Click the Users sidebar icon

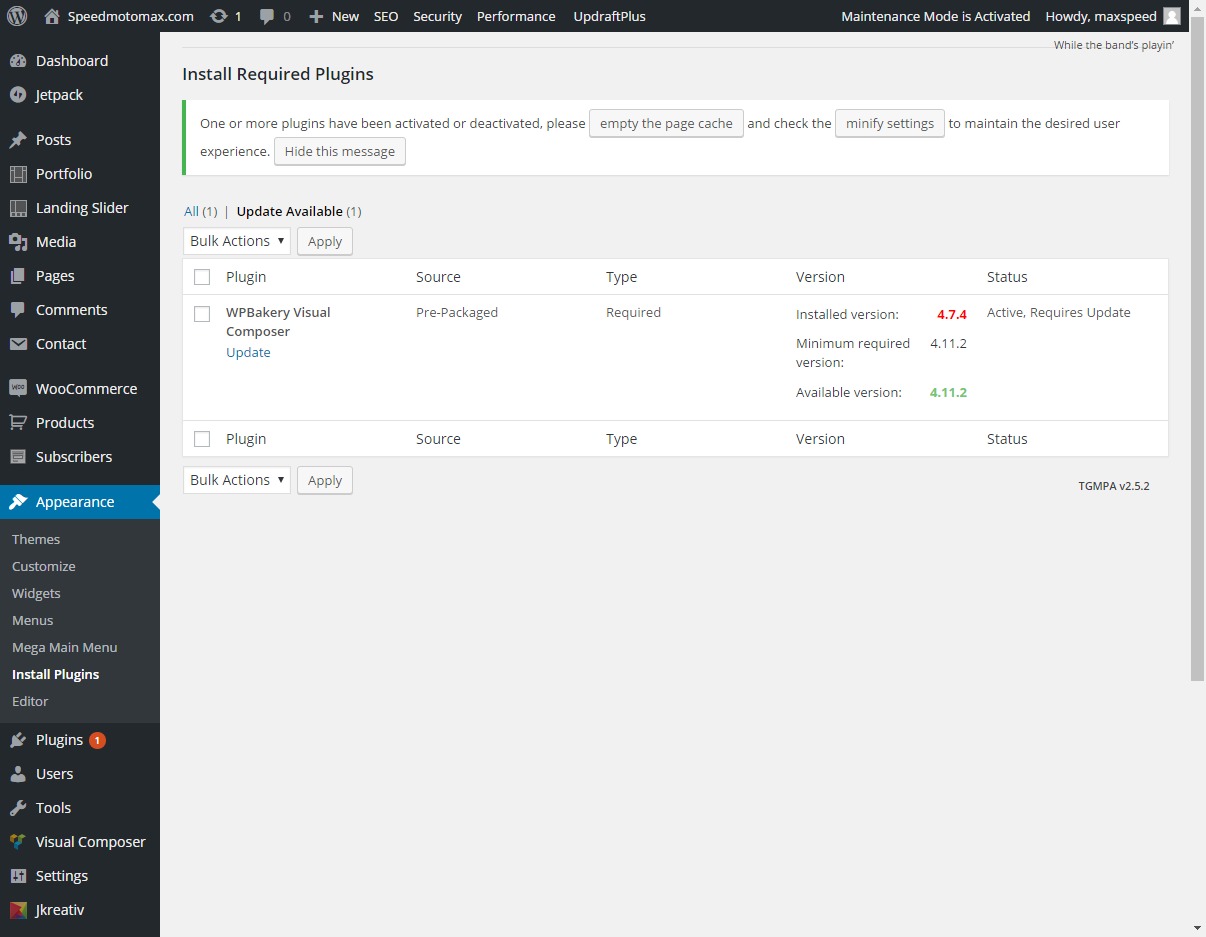tap(18, 774)
